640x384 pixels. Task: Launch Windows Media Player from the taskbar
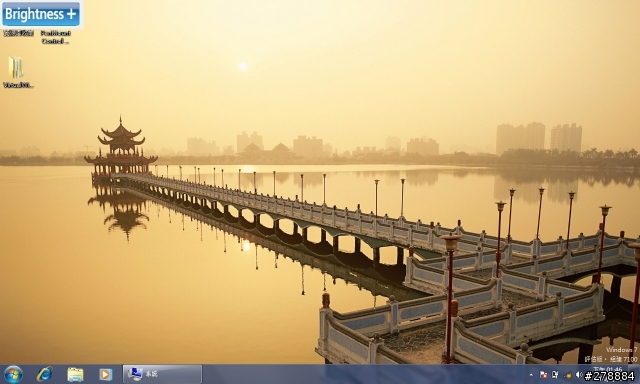[105, 374]
